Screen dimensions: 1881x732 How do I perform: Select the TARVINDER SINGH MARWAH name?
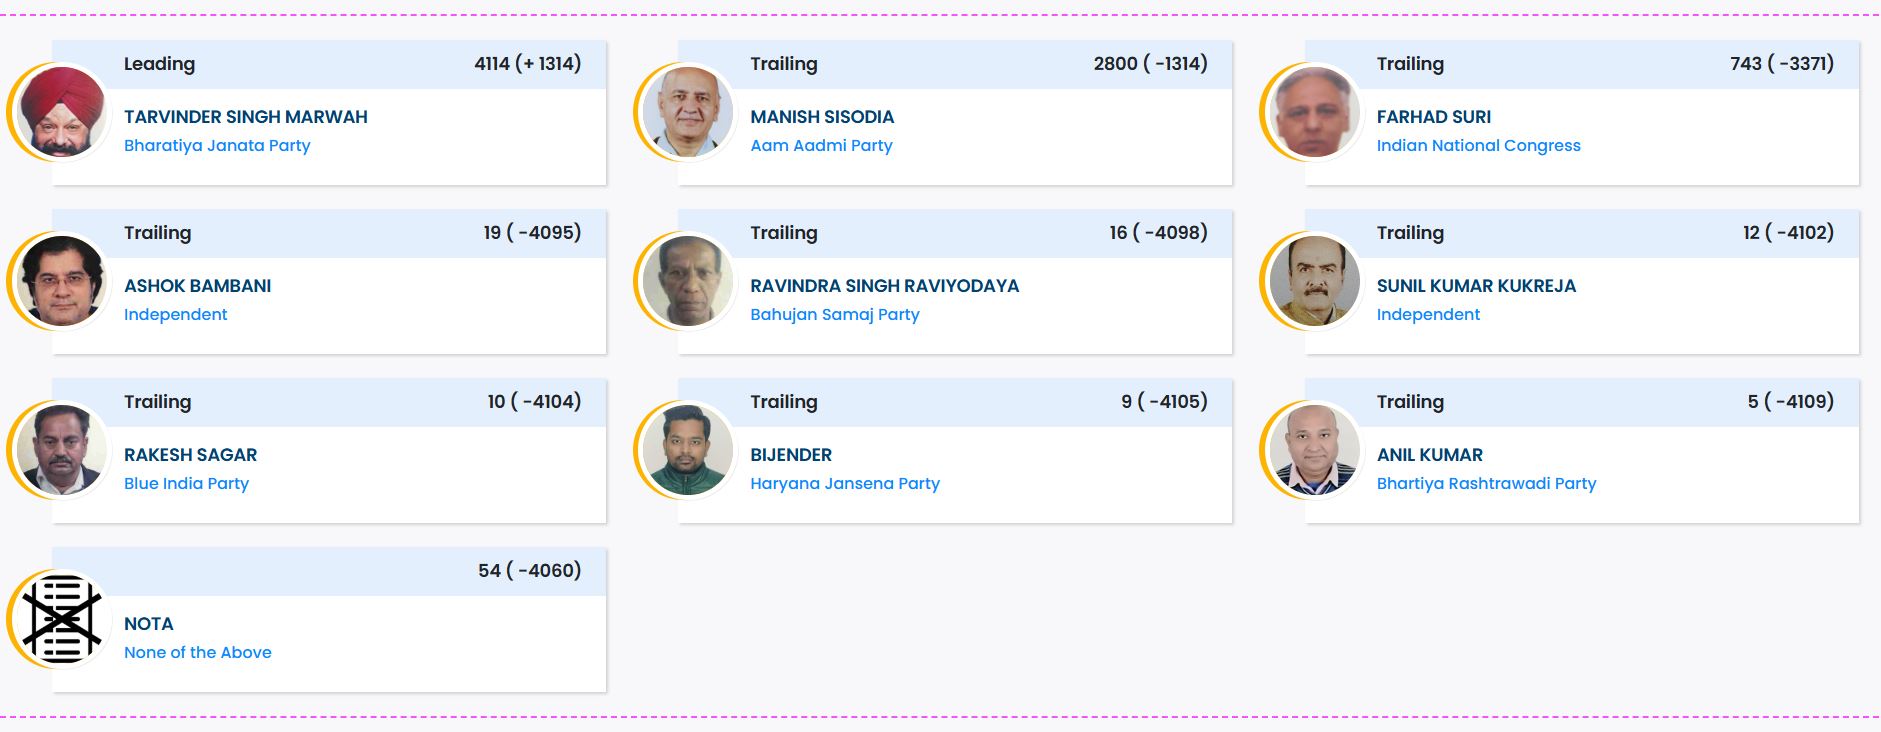click(246, 117)
